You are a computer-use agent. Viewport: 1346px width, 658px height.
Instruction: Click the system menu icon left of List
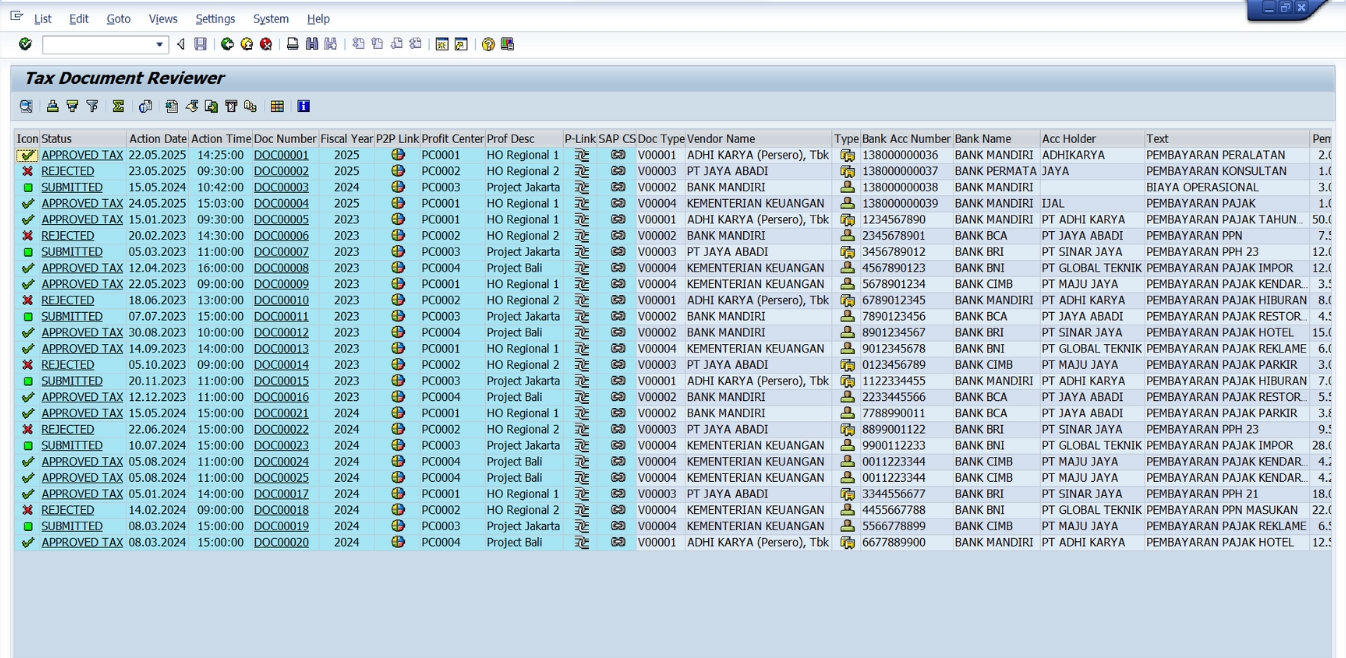[x=17, y=18]
